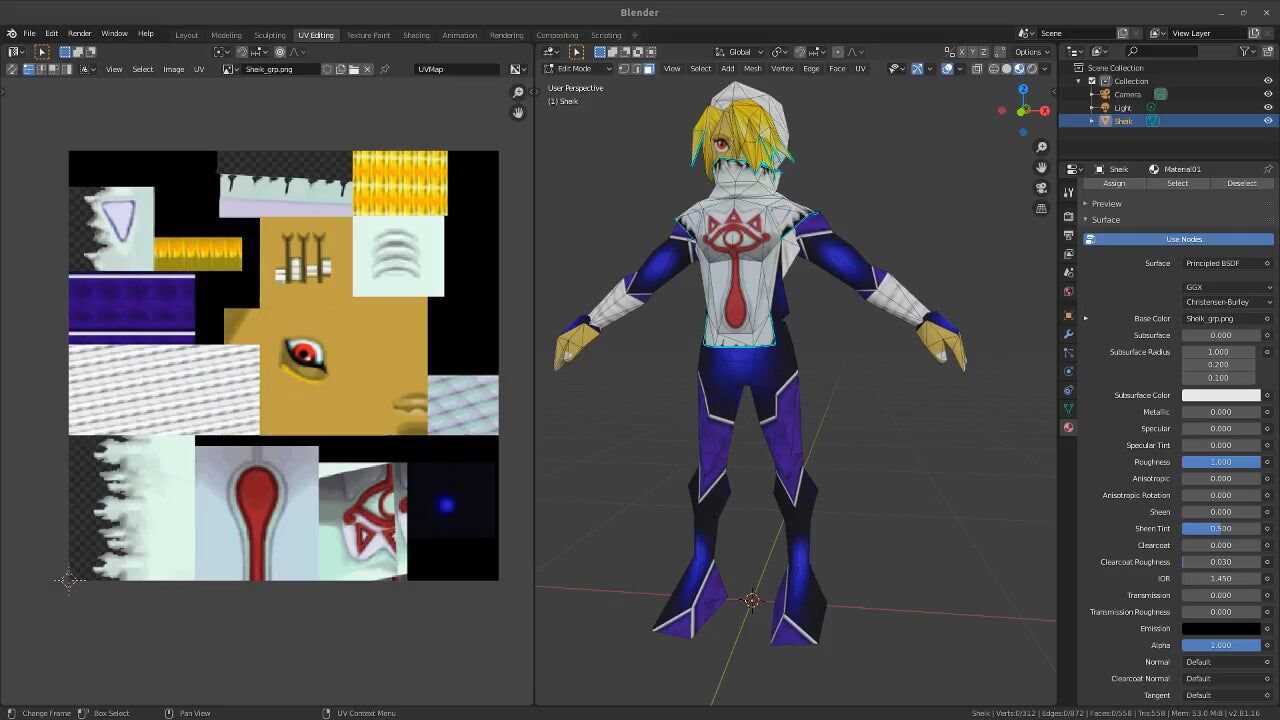The image size is (1280, 720).
Task: Click open image folder icon in UV editor
Action: pos(354,69)
